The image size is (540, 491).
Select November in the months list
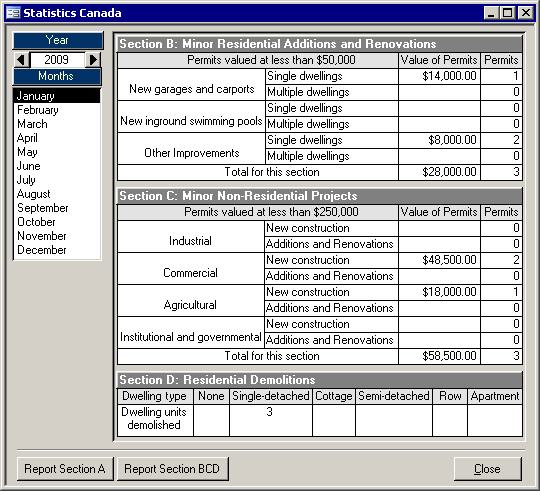[x=57, y=236]
